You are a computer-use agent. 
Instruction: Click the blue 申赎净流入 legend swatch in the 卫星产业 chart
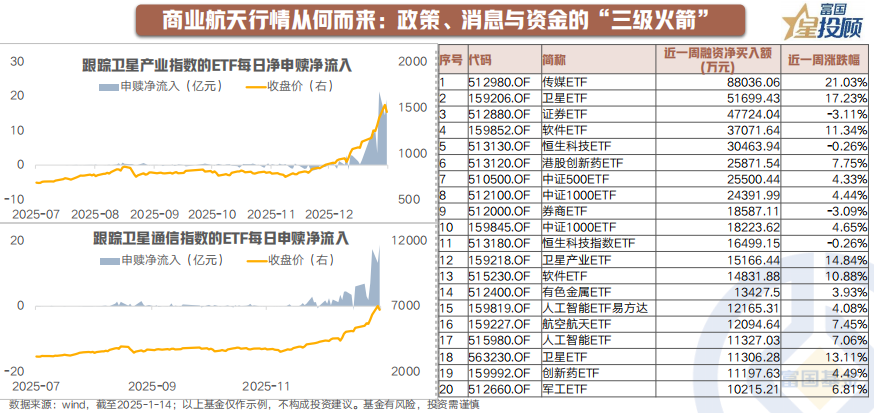[109, 86]
